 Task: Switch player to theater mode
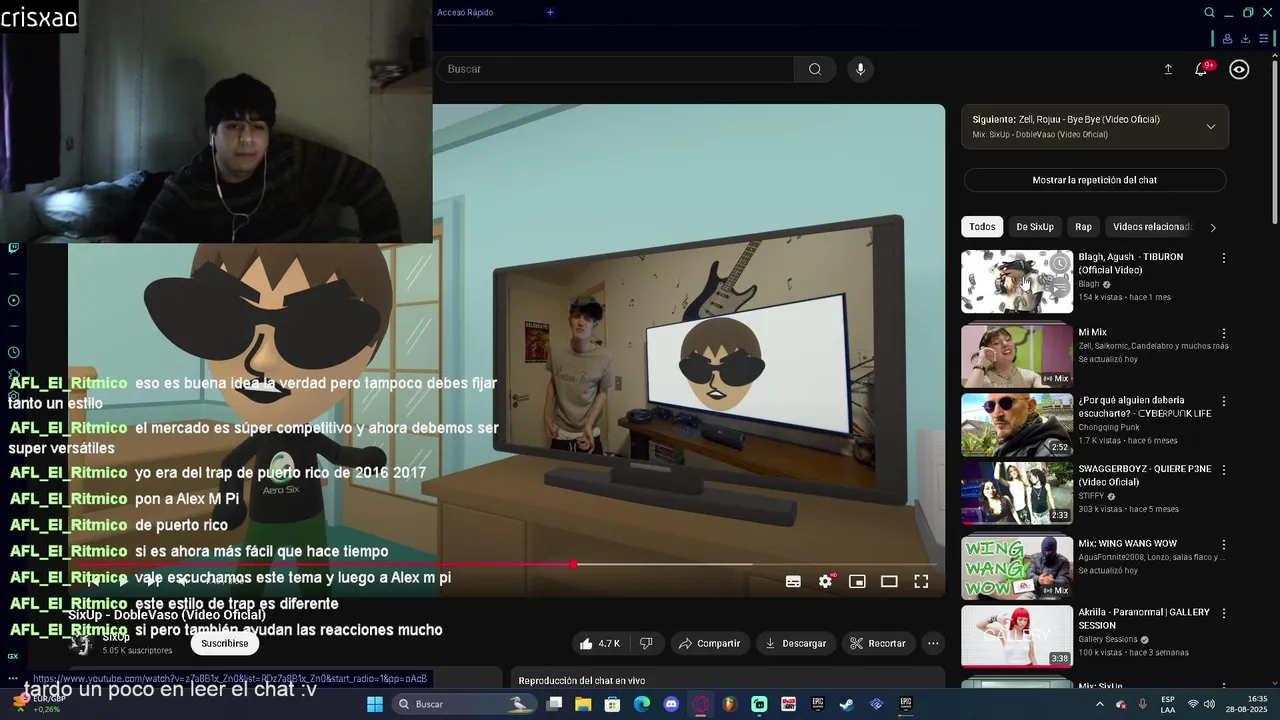pyautogui.click(x=889, y=581)
